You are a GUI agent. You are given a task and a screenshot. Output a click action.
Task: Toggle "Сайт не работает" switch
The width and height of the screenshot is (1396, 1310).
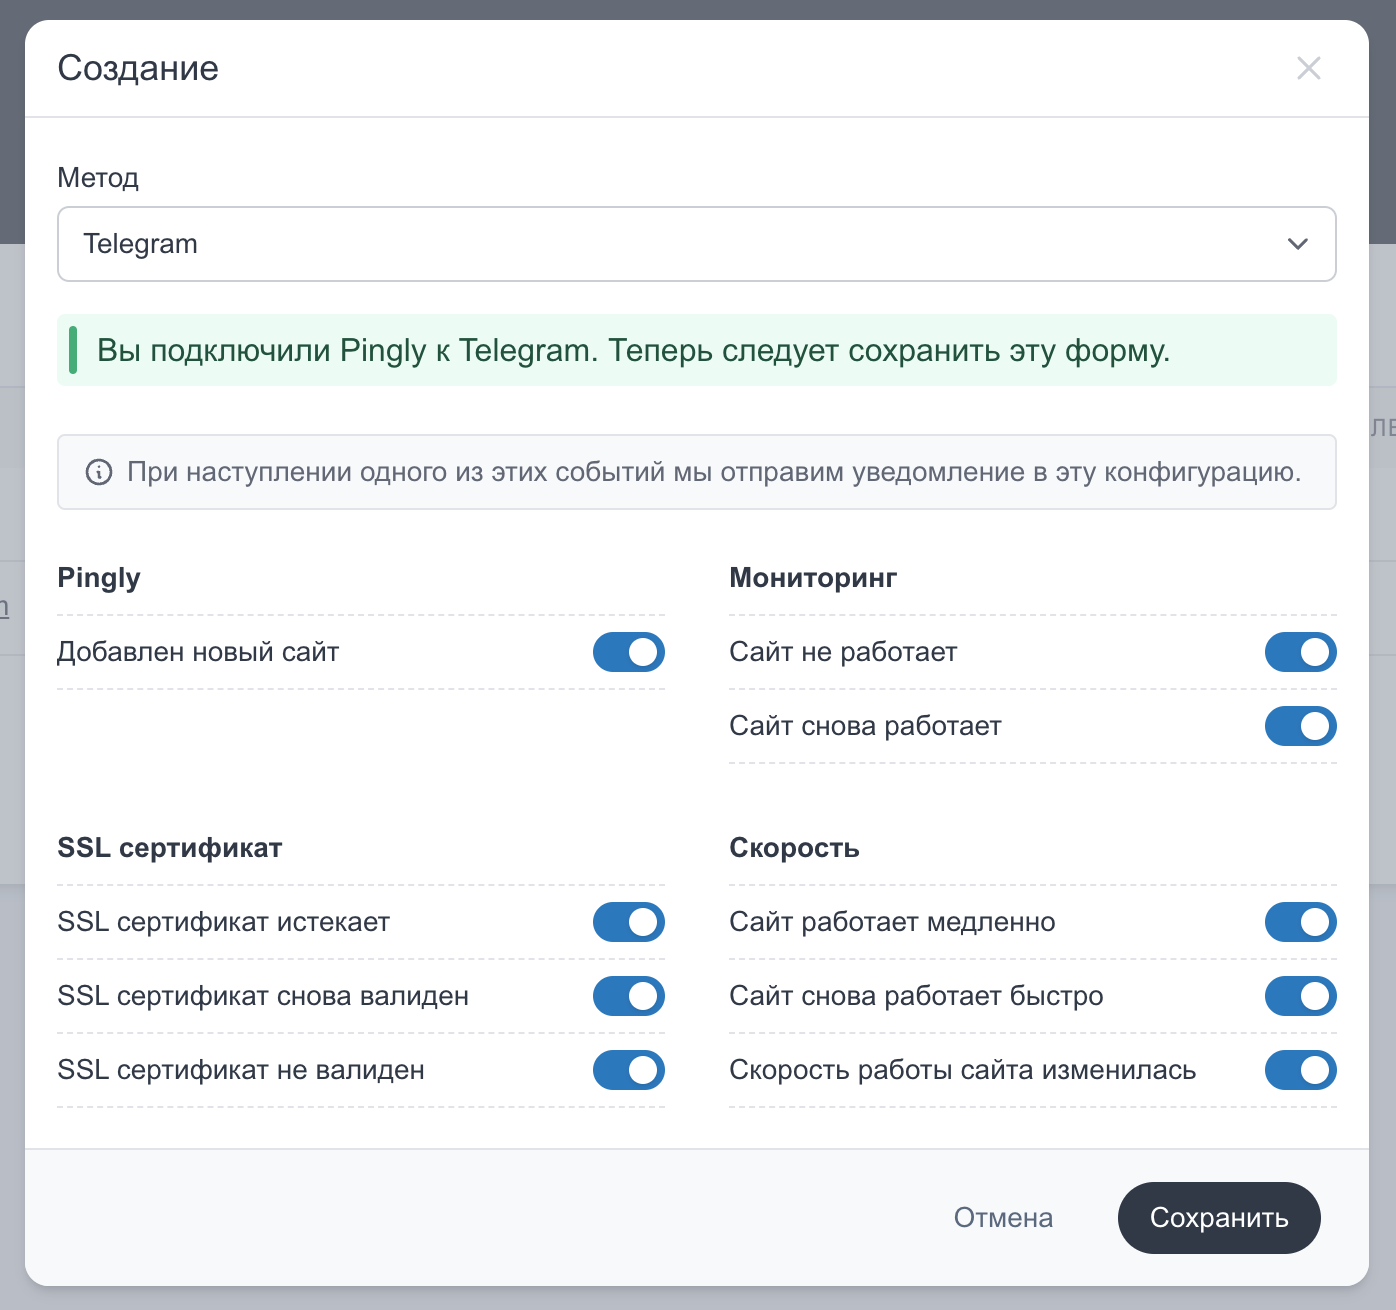1301,652
